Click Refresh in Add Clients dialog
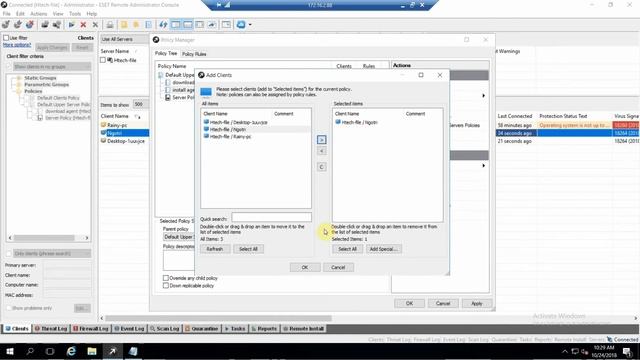This screenshot has width=640, height=360. point(215,249)
